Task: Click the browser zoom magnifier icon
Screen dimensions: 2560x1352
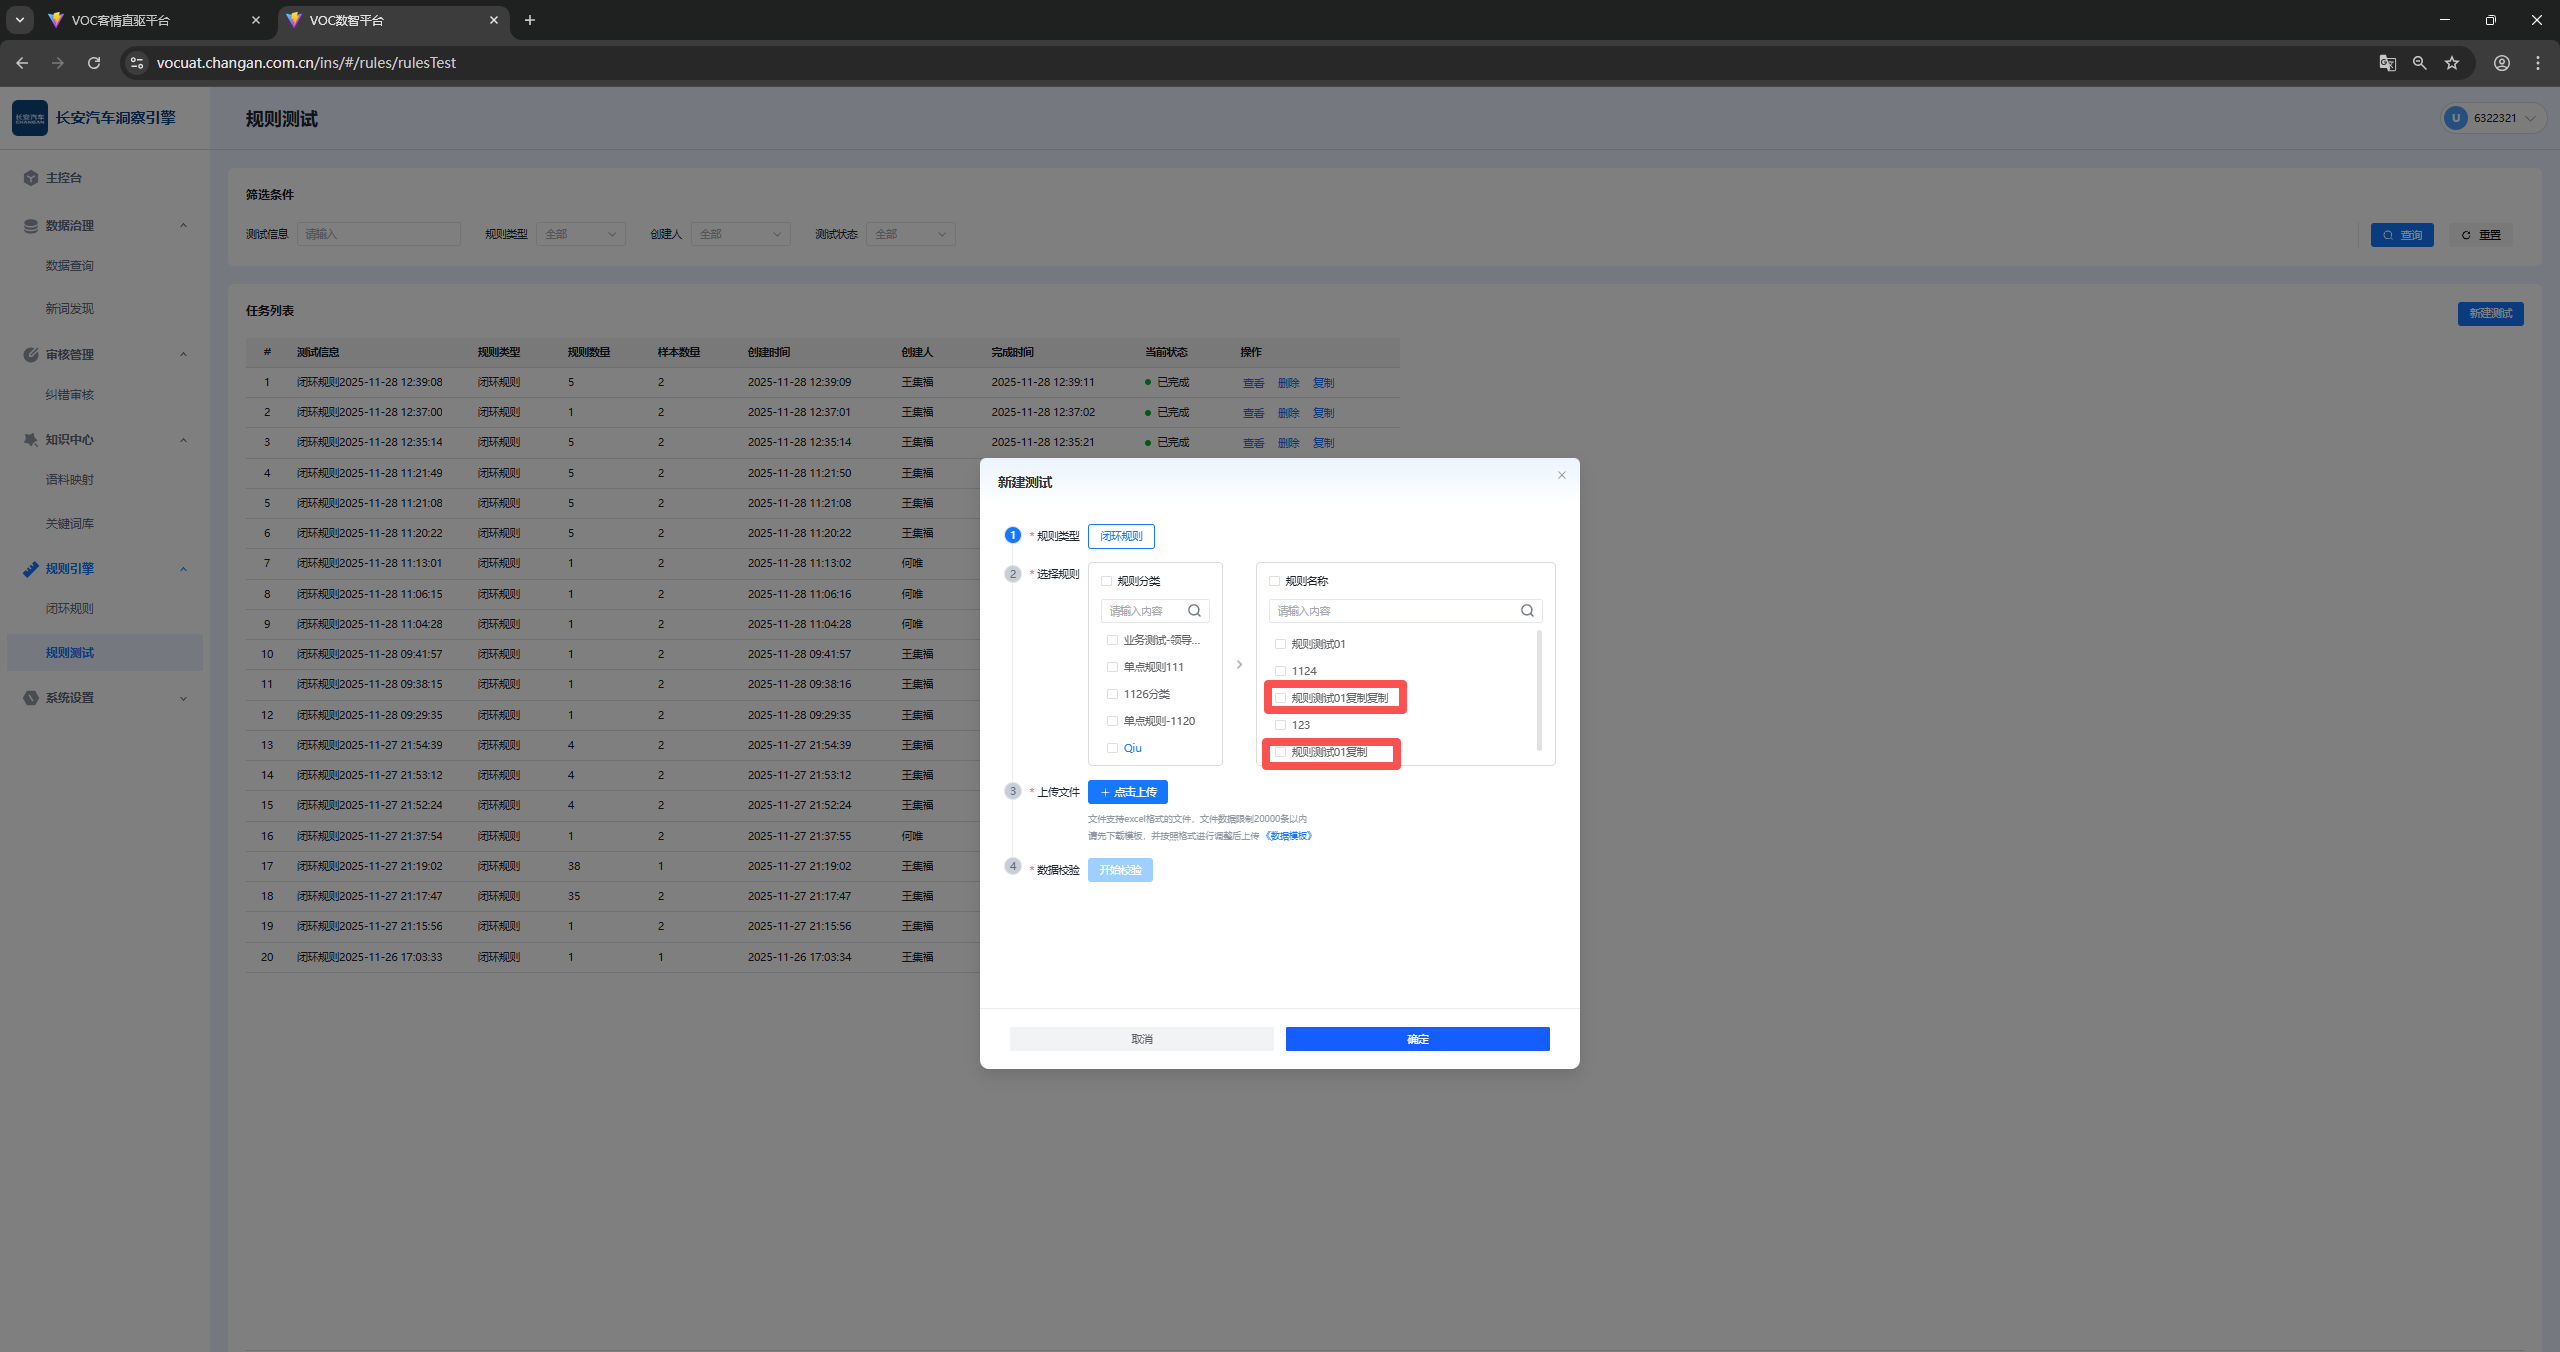Action: click(2420, 63)
